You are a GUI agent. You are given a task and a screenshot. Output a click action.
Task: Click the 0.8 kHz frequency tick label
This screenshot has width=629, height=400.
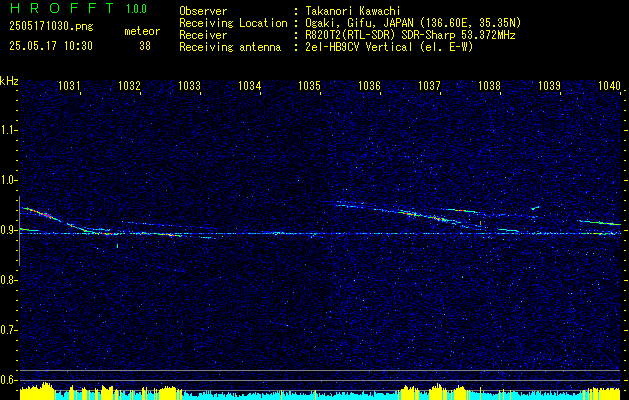click(x=8, y=280)
